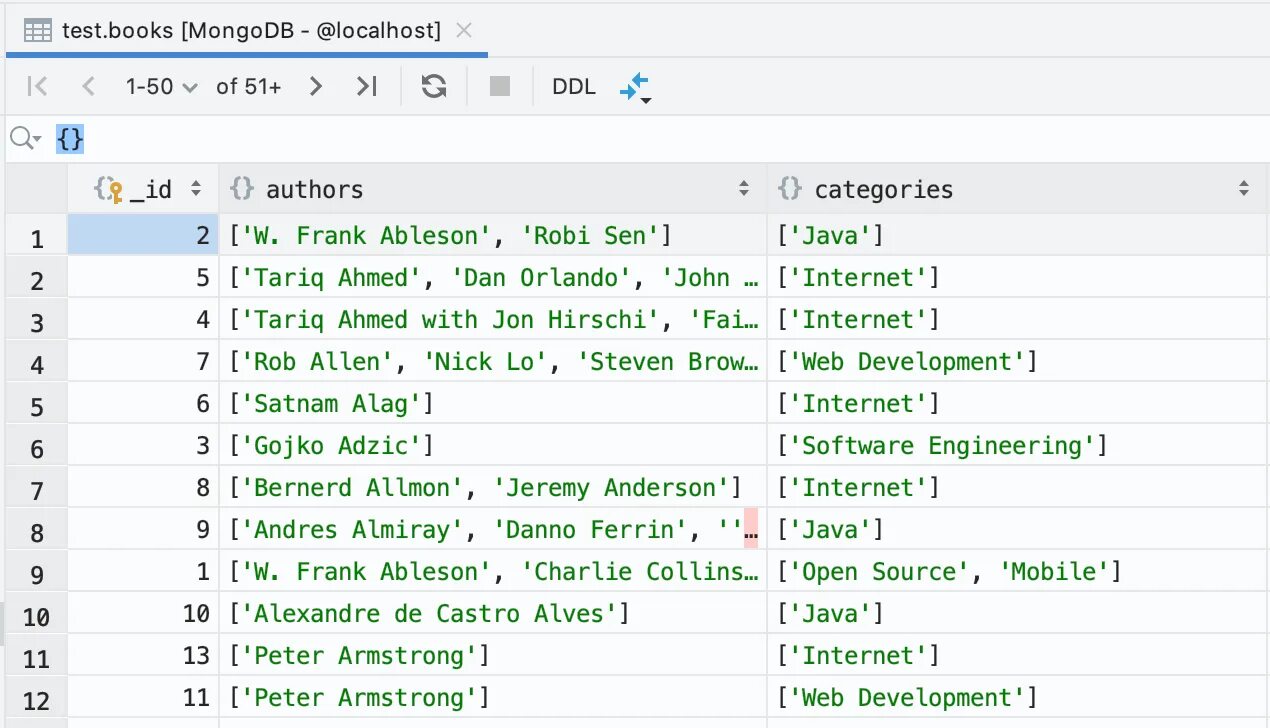Viewport: 1270px width, 728px height.
Task: Close the test.books tab
Action: click(463, 30)
